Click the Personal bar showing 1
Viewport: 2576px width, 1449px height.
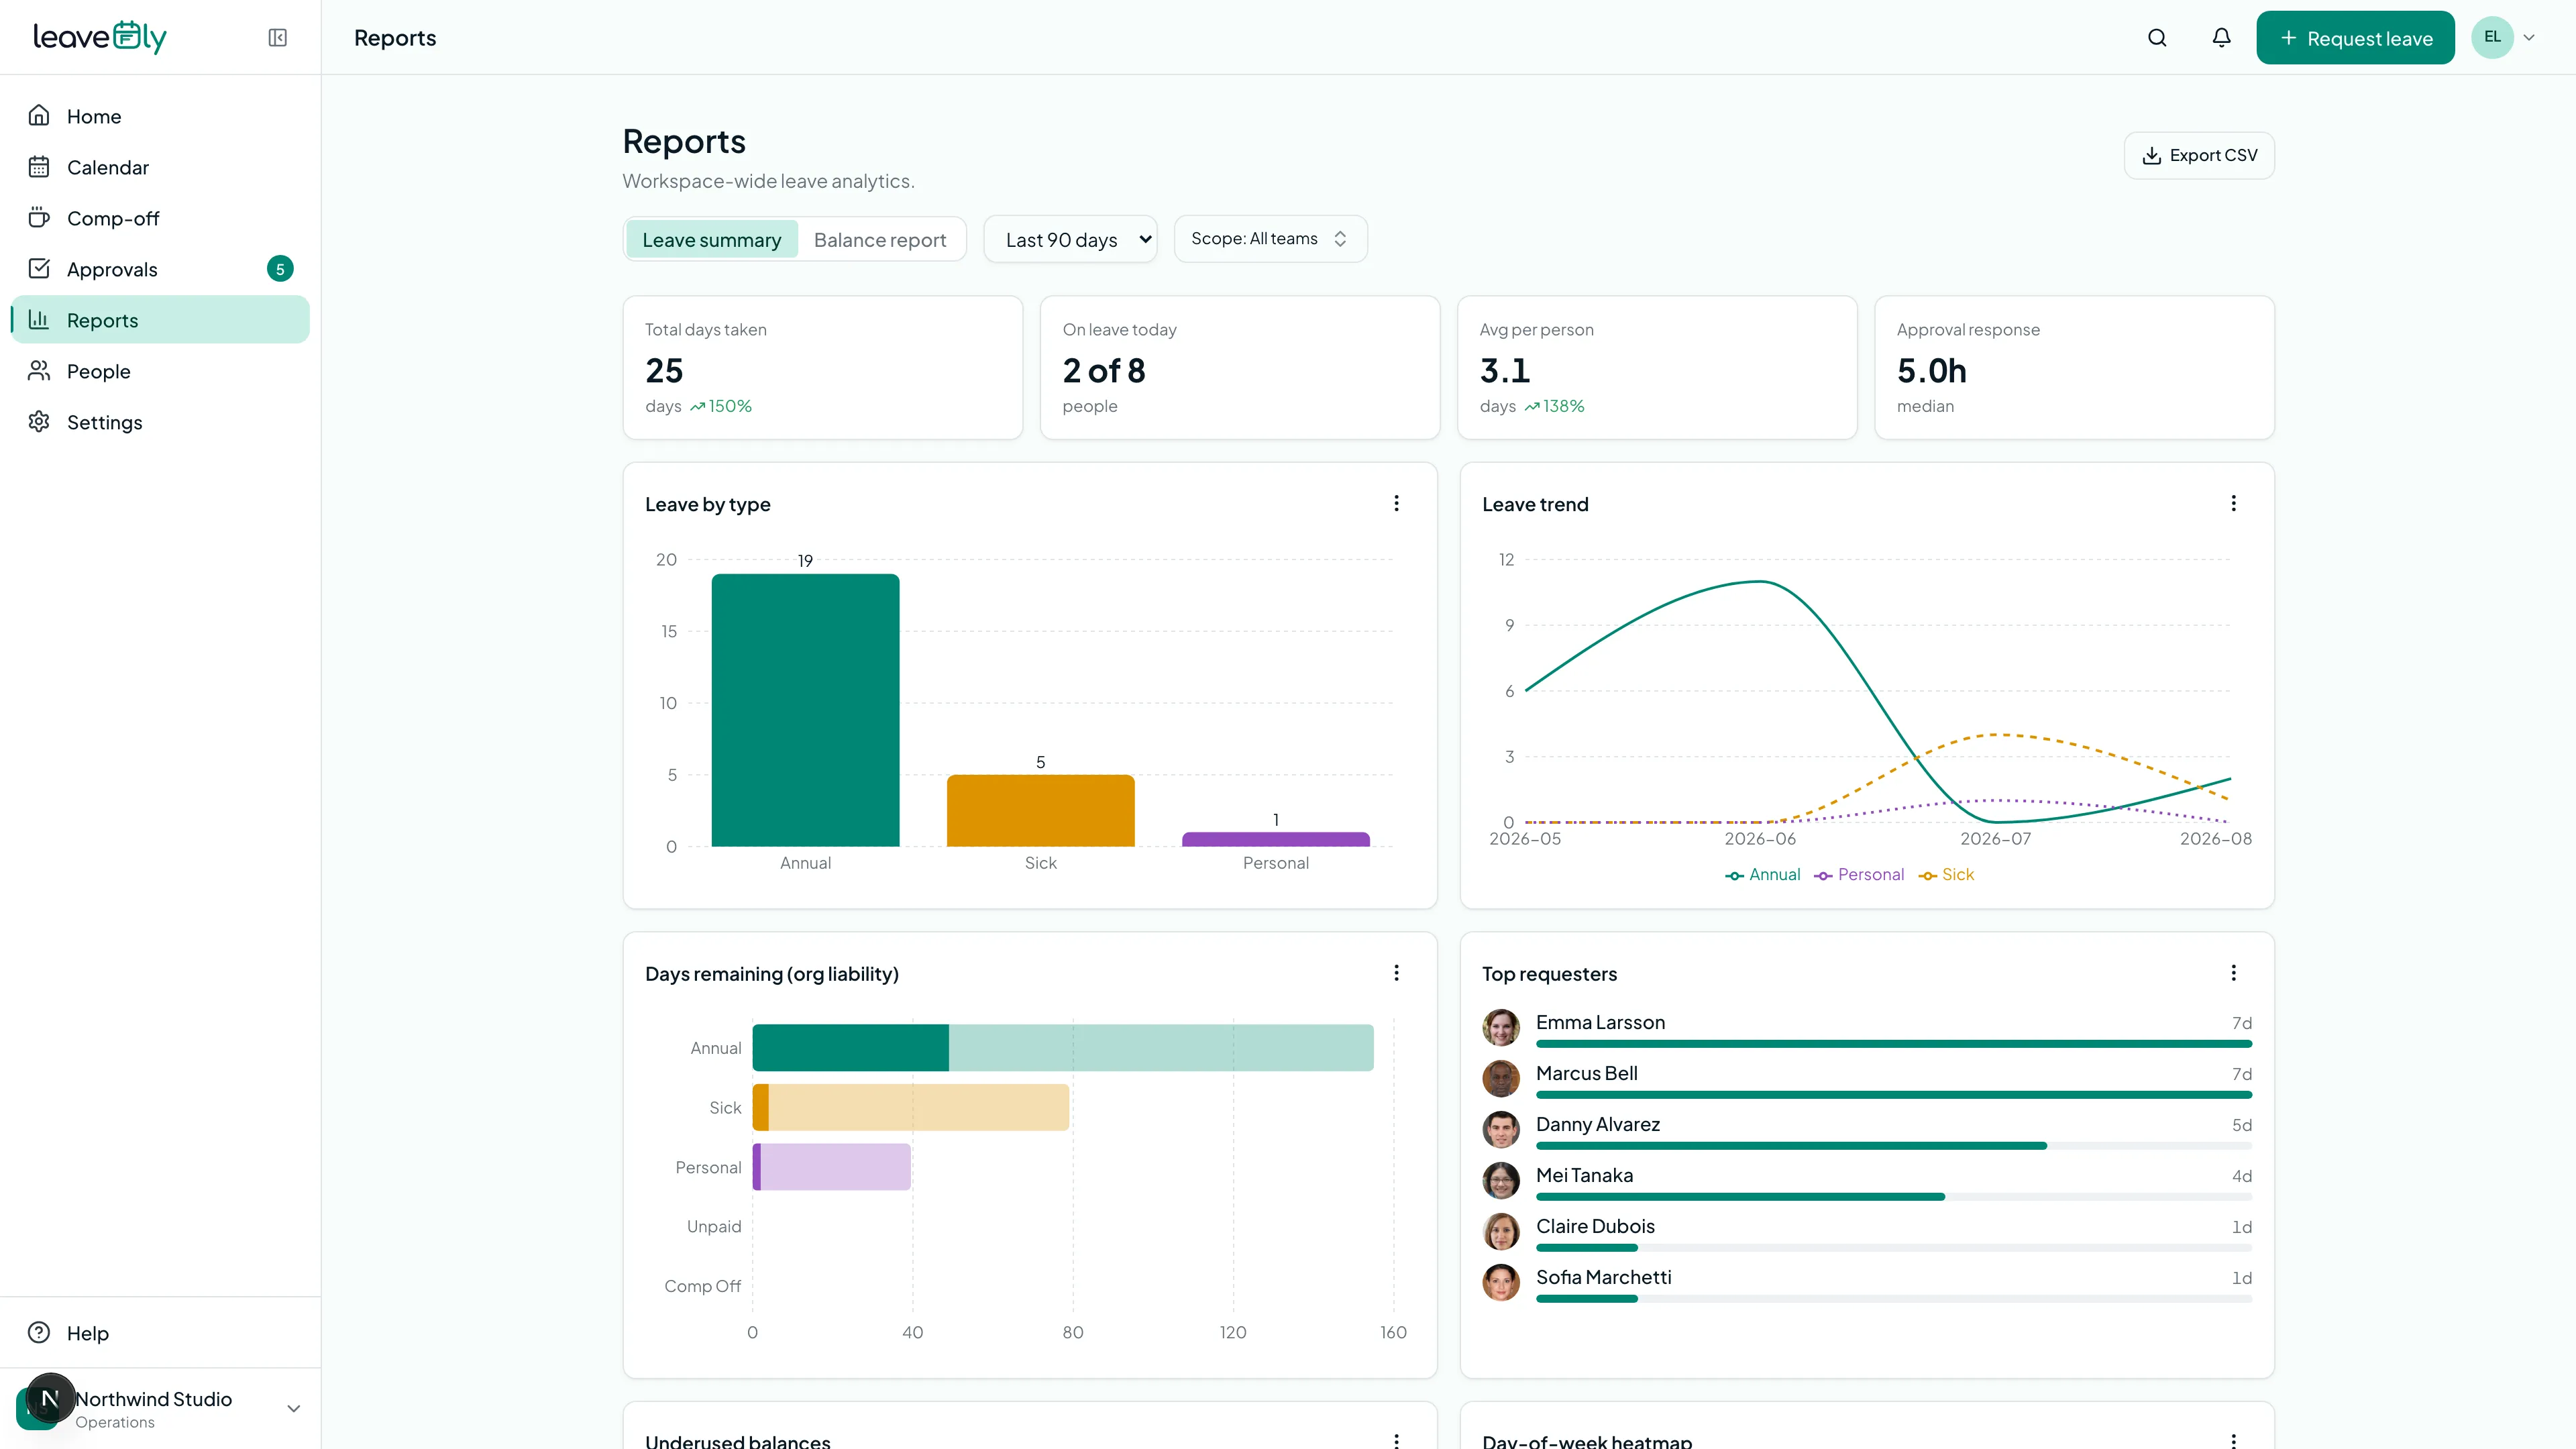click(x=1275, y=840)
